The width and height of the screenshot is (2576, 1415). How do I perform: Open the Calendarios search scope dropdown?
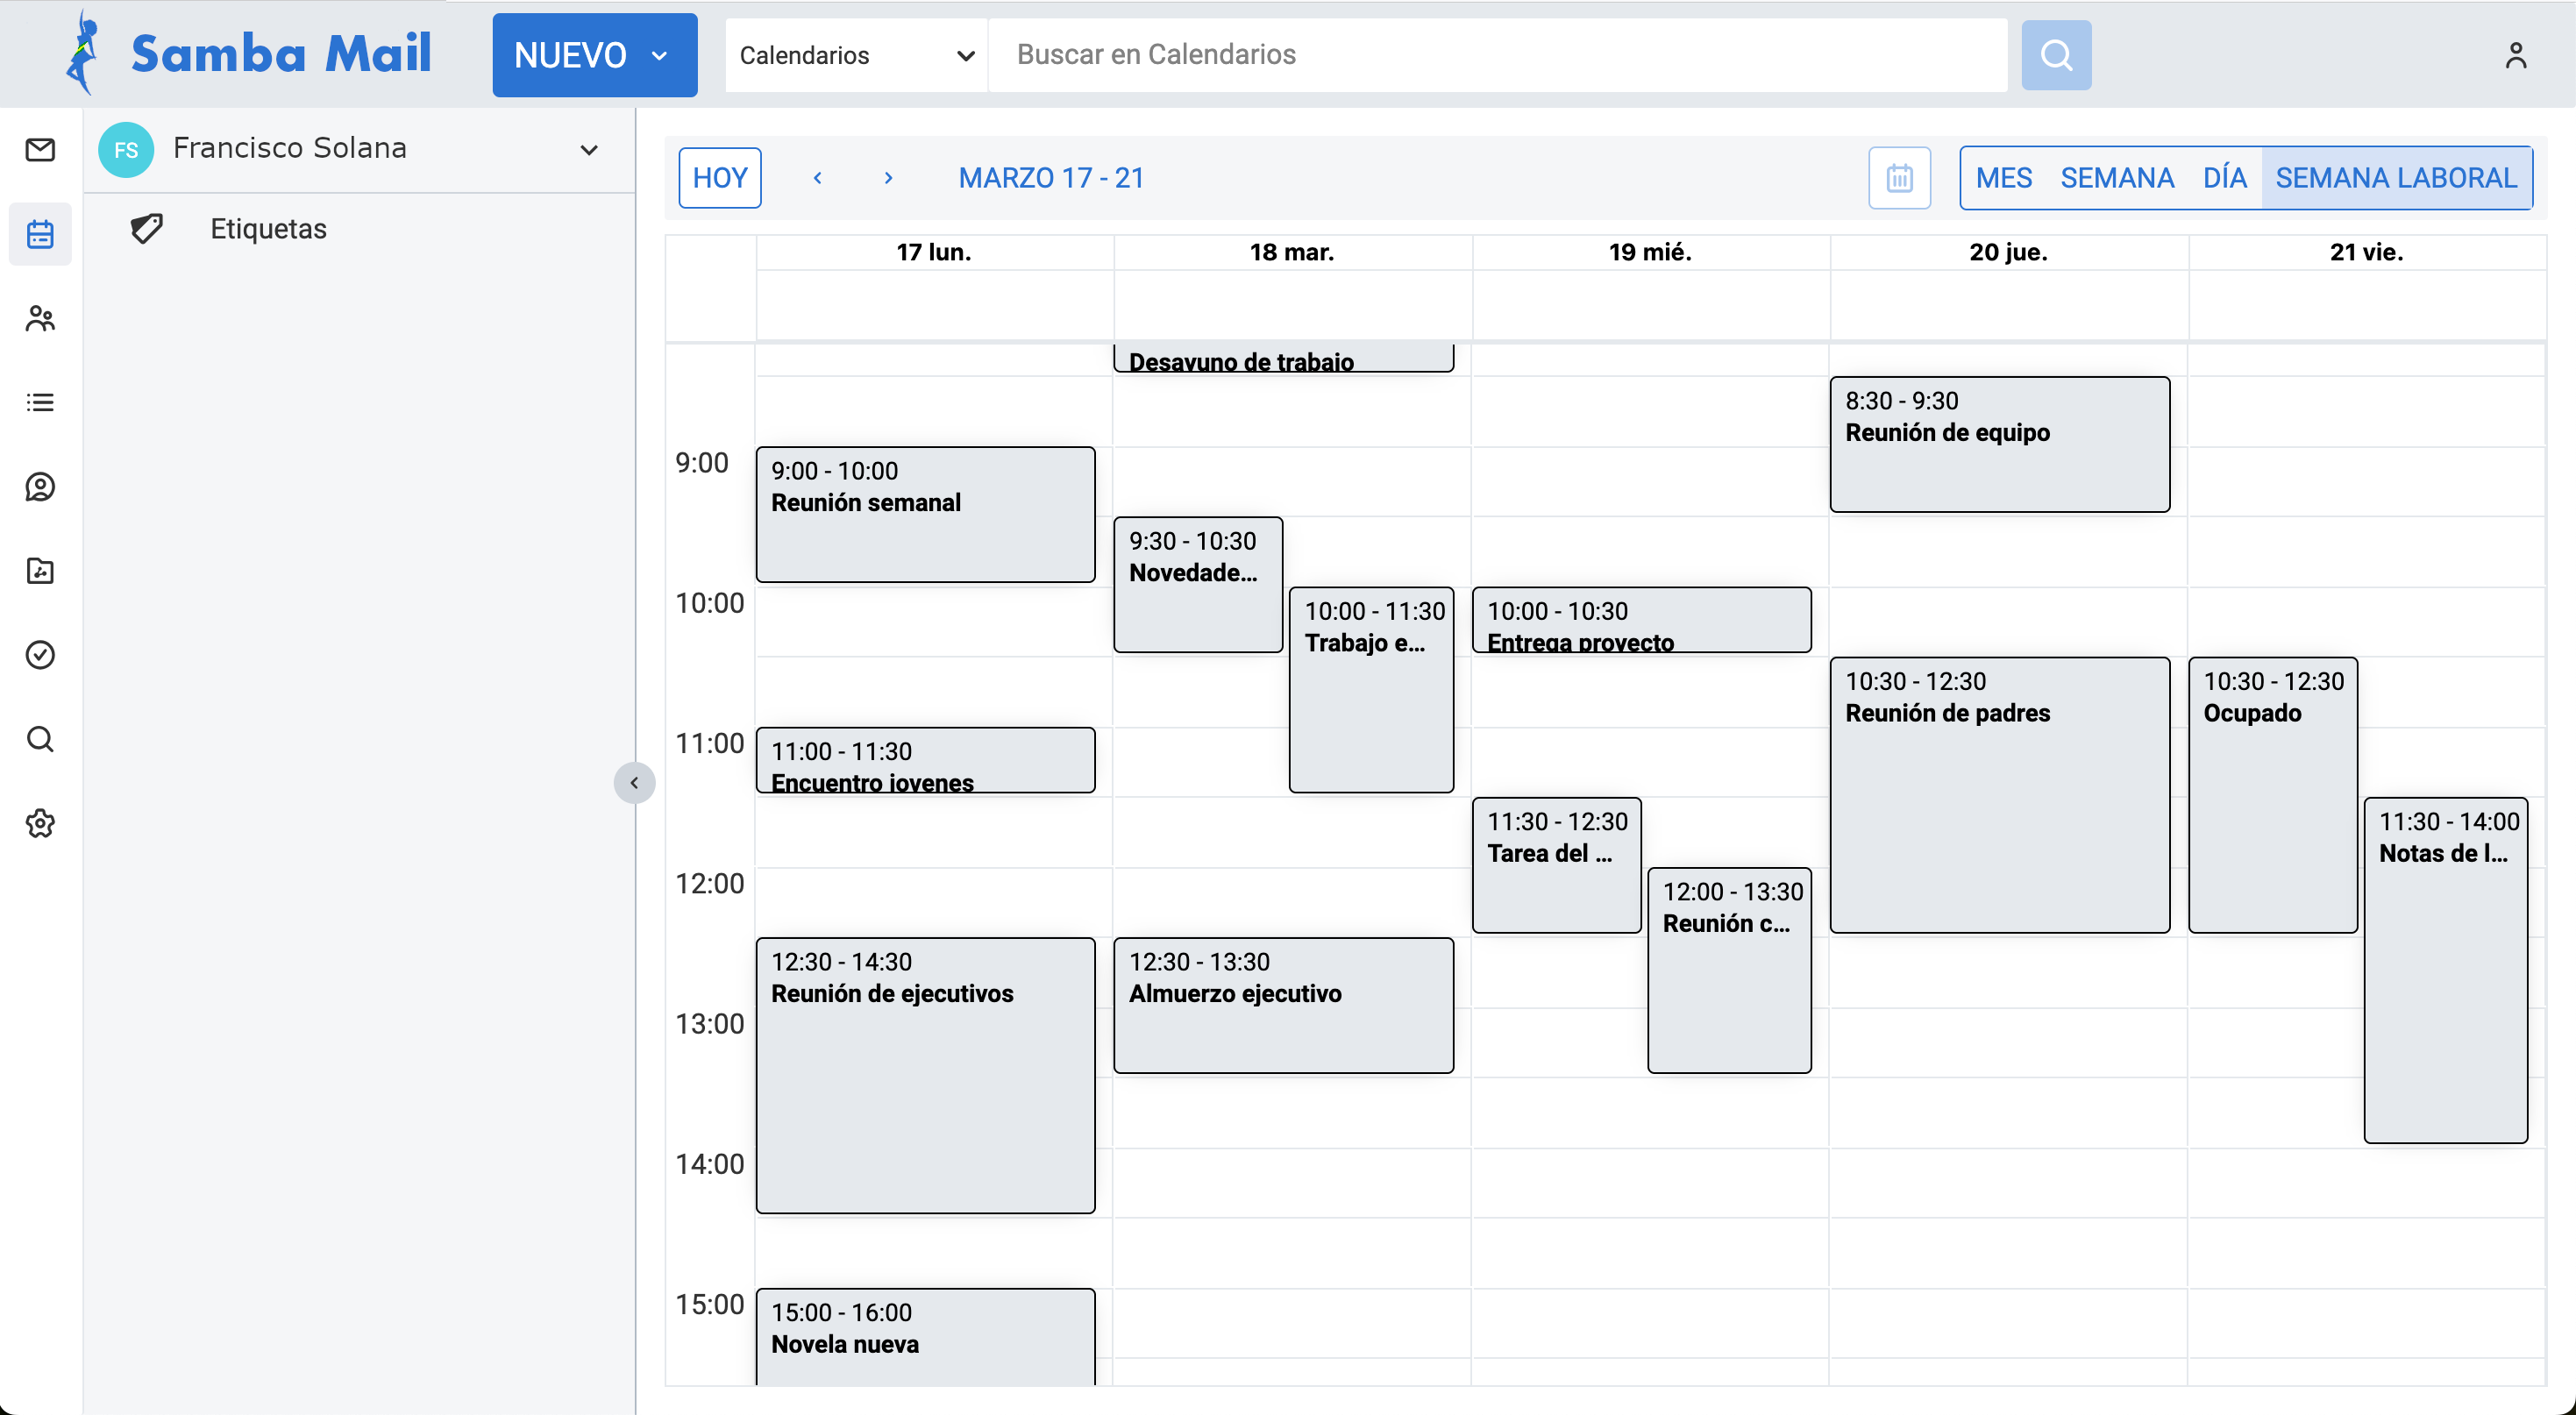[x=856, y=55]
